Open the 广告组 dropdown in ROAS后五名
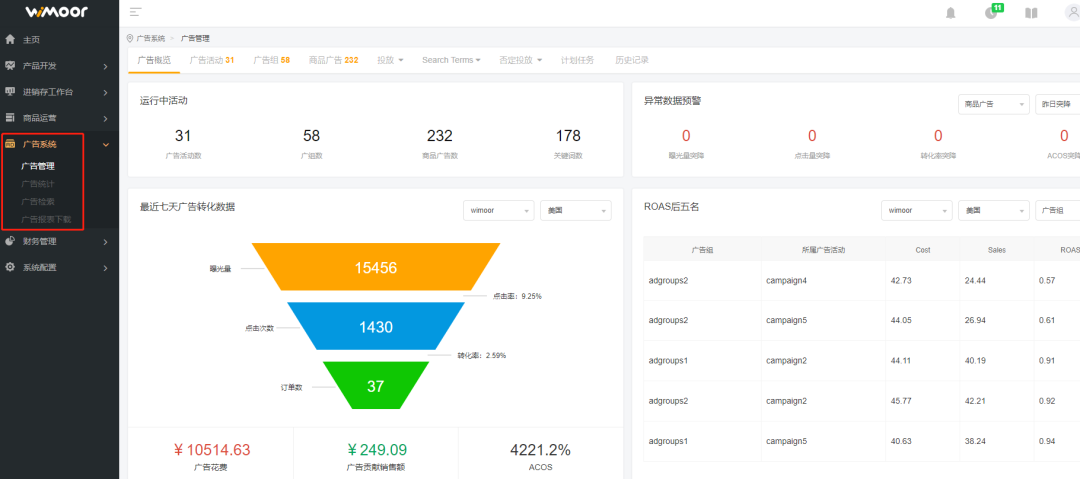The image size is (1080, 479). click(x=1057, y=210)
